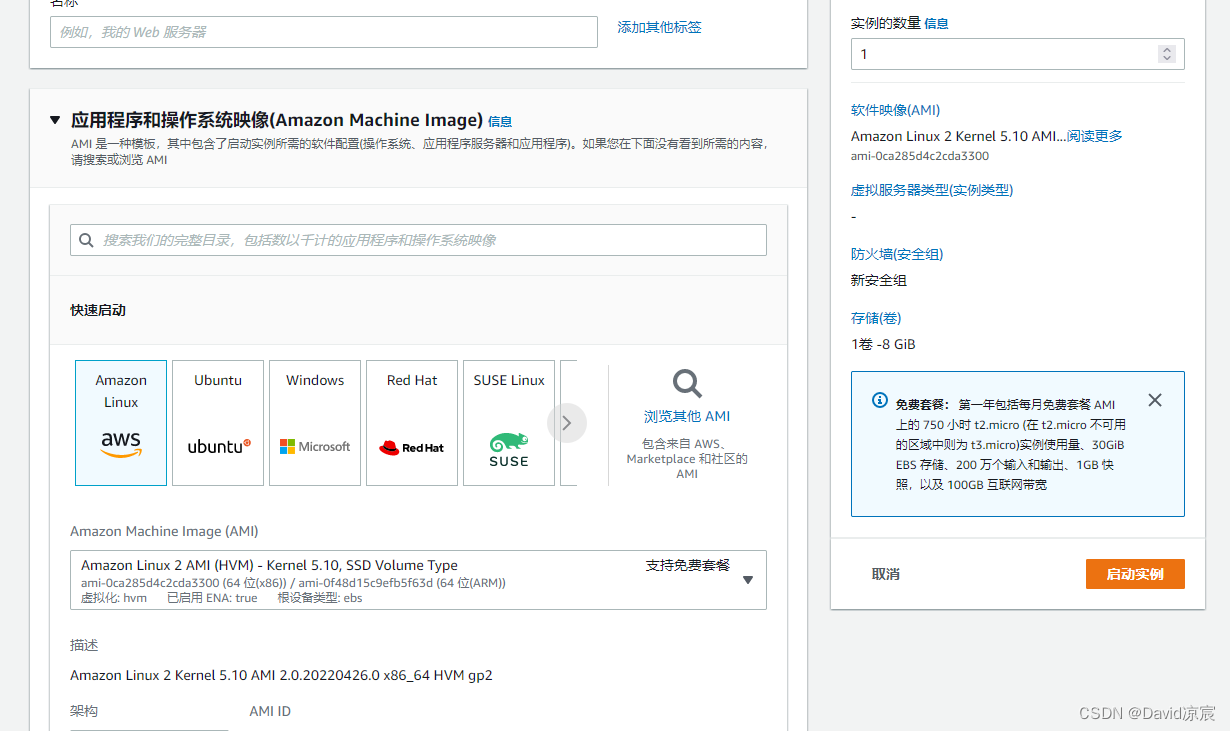
Task: Click the 浏览其他 AMI link
Action: [687, 416]
